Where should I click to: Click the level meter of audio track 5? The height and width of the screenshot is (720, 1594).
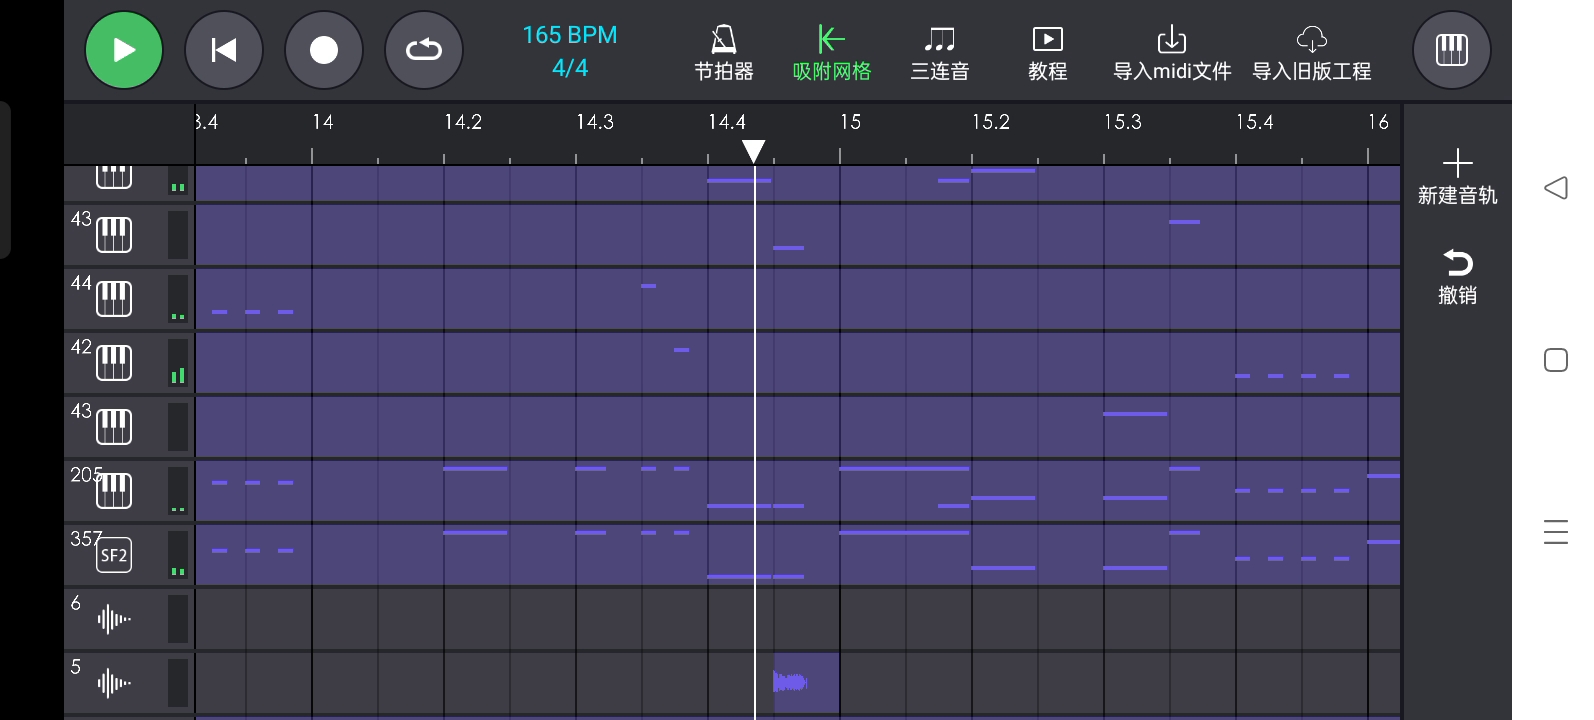[x=178, y=684]
